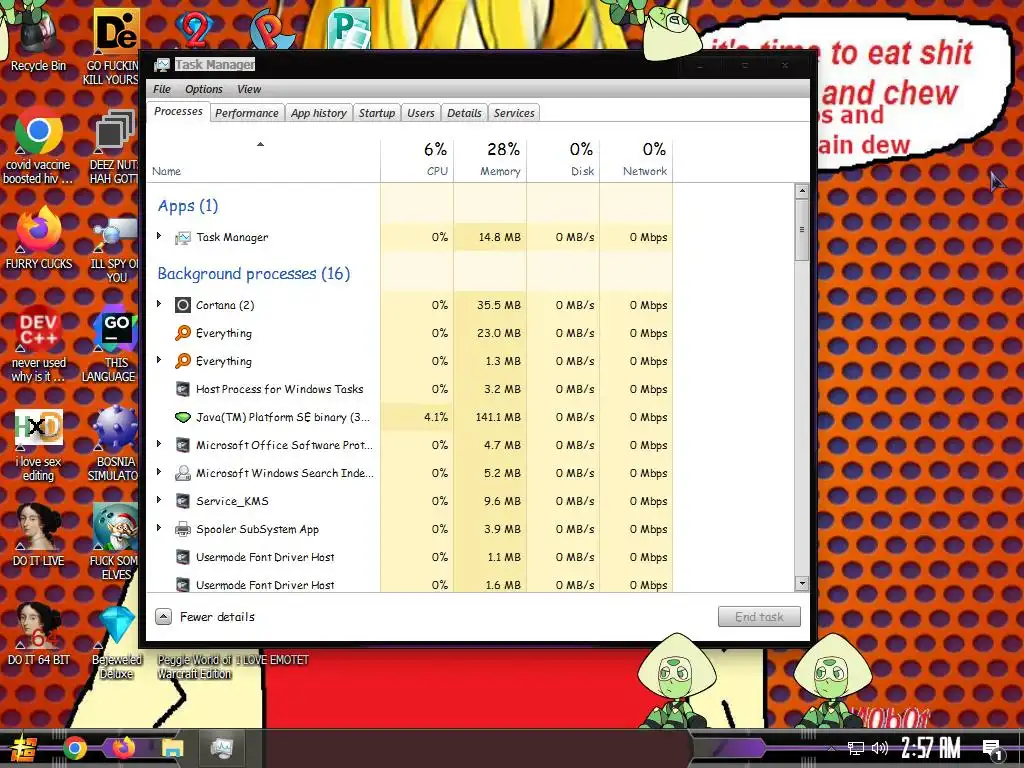Click the Usermode Font Driver Host 1.1 MB icon

pyautogui.click(x=183, y=558)
